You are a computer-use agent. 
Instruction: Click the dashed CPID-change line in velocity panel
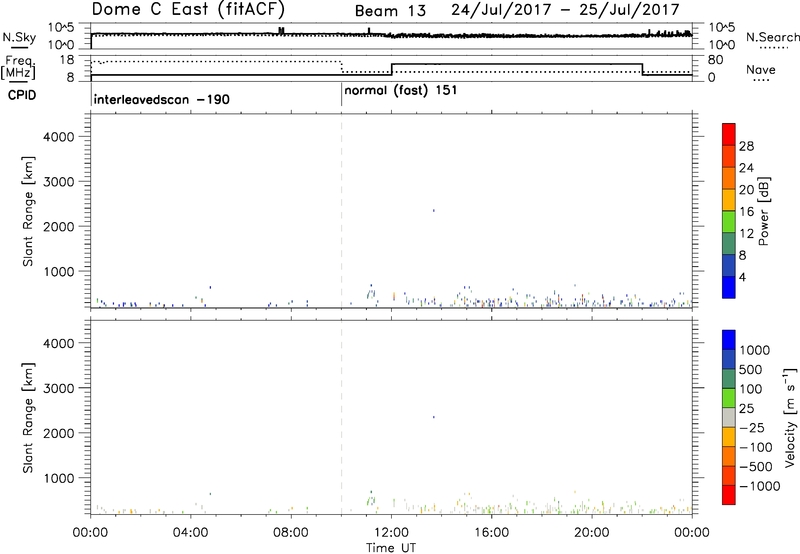click(341, 417)
